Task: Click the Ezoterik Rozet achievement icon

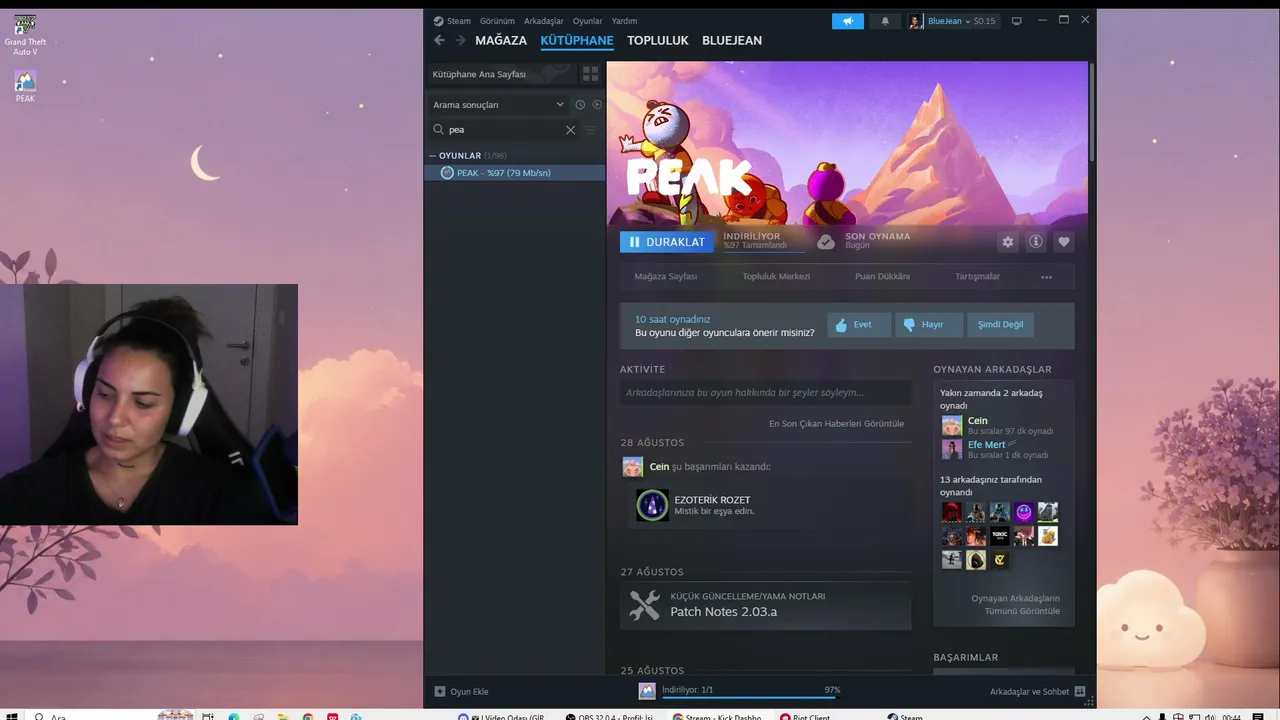Action: [653, 505]
